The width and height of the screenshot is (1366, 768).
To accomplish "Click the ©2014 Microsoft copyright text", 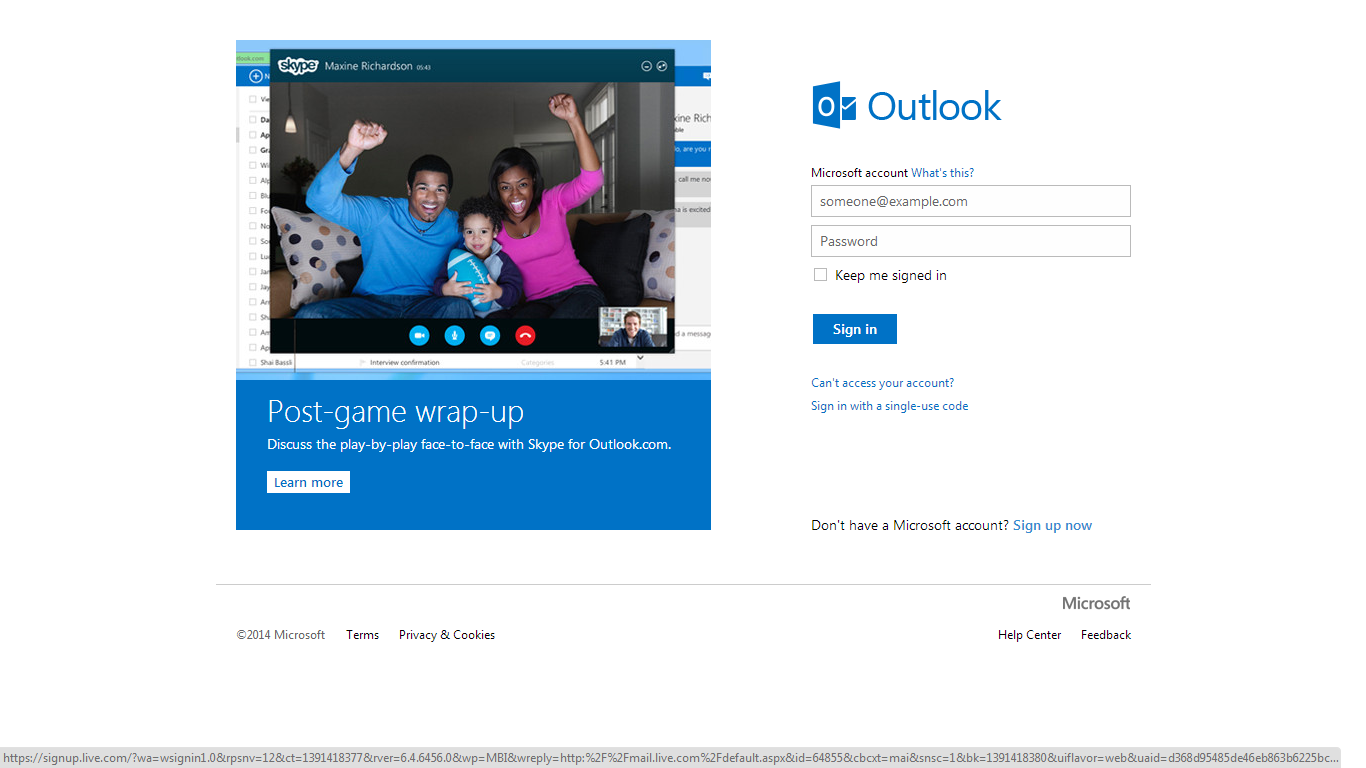I will [281, 635].
